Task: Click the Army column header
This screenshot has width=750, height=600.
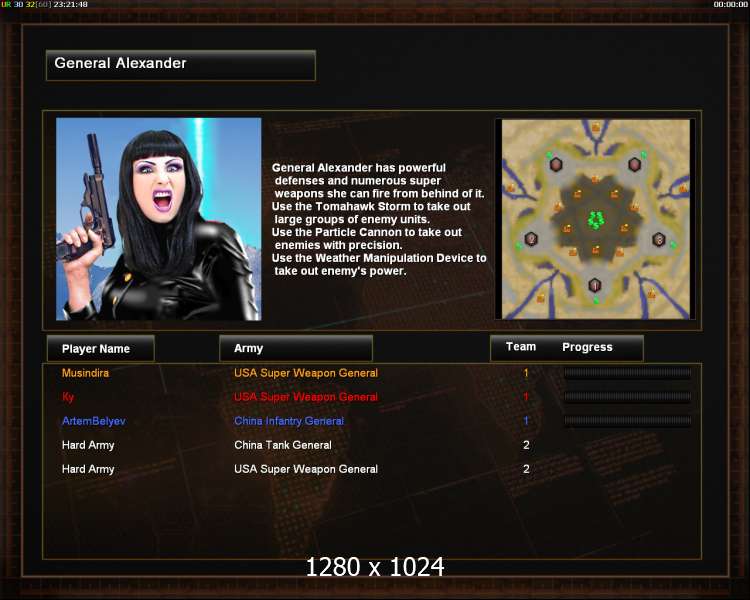Action: coord(296,348)
